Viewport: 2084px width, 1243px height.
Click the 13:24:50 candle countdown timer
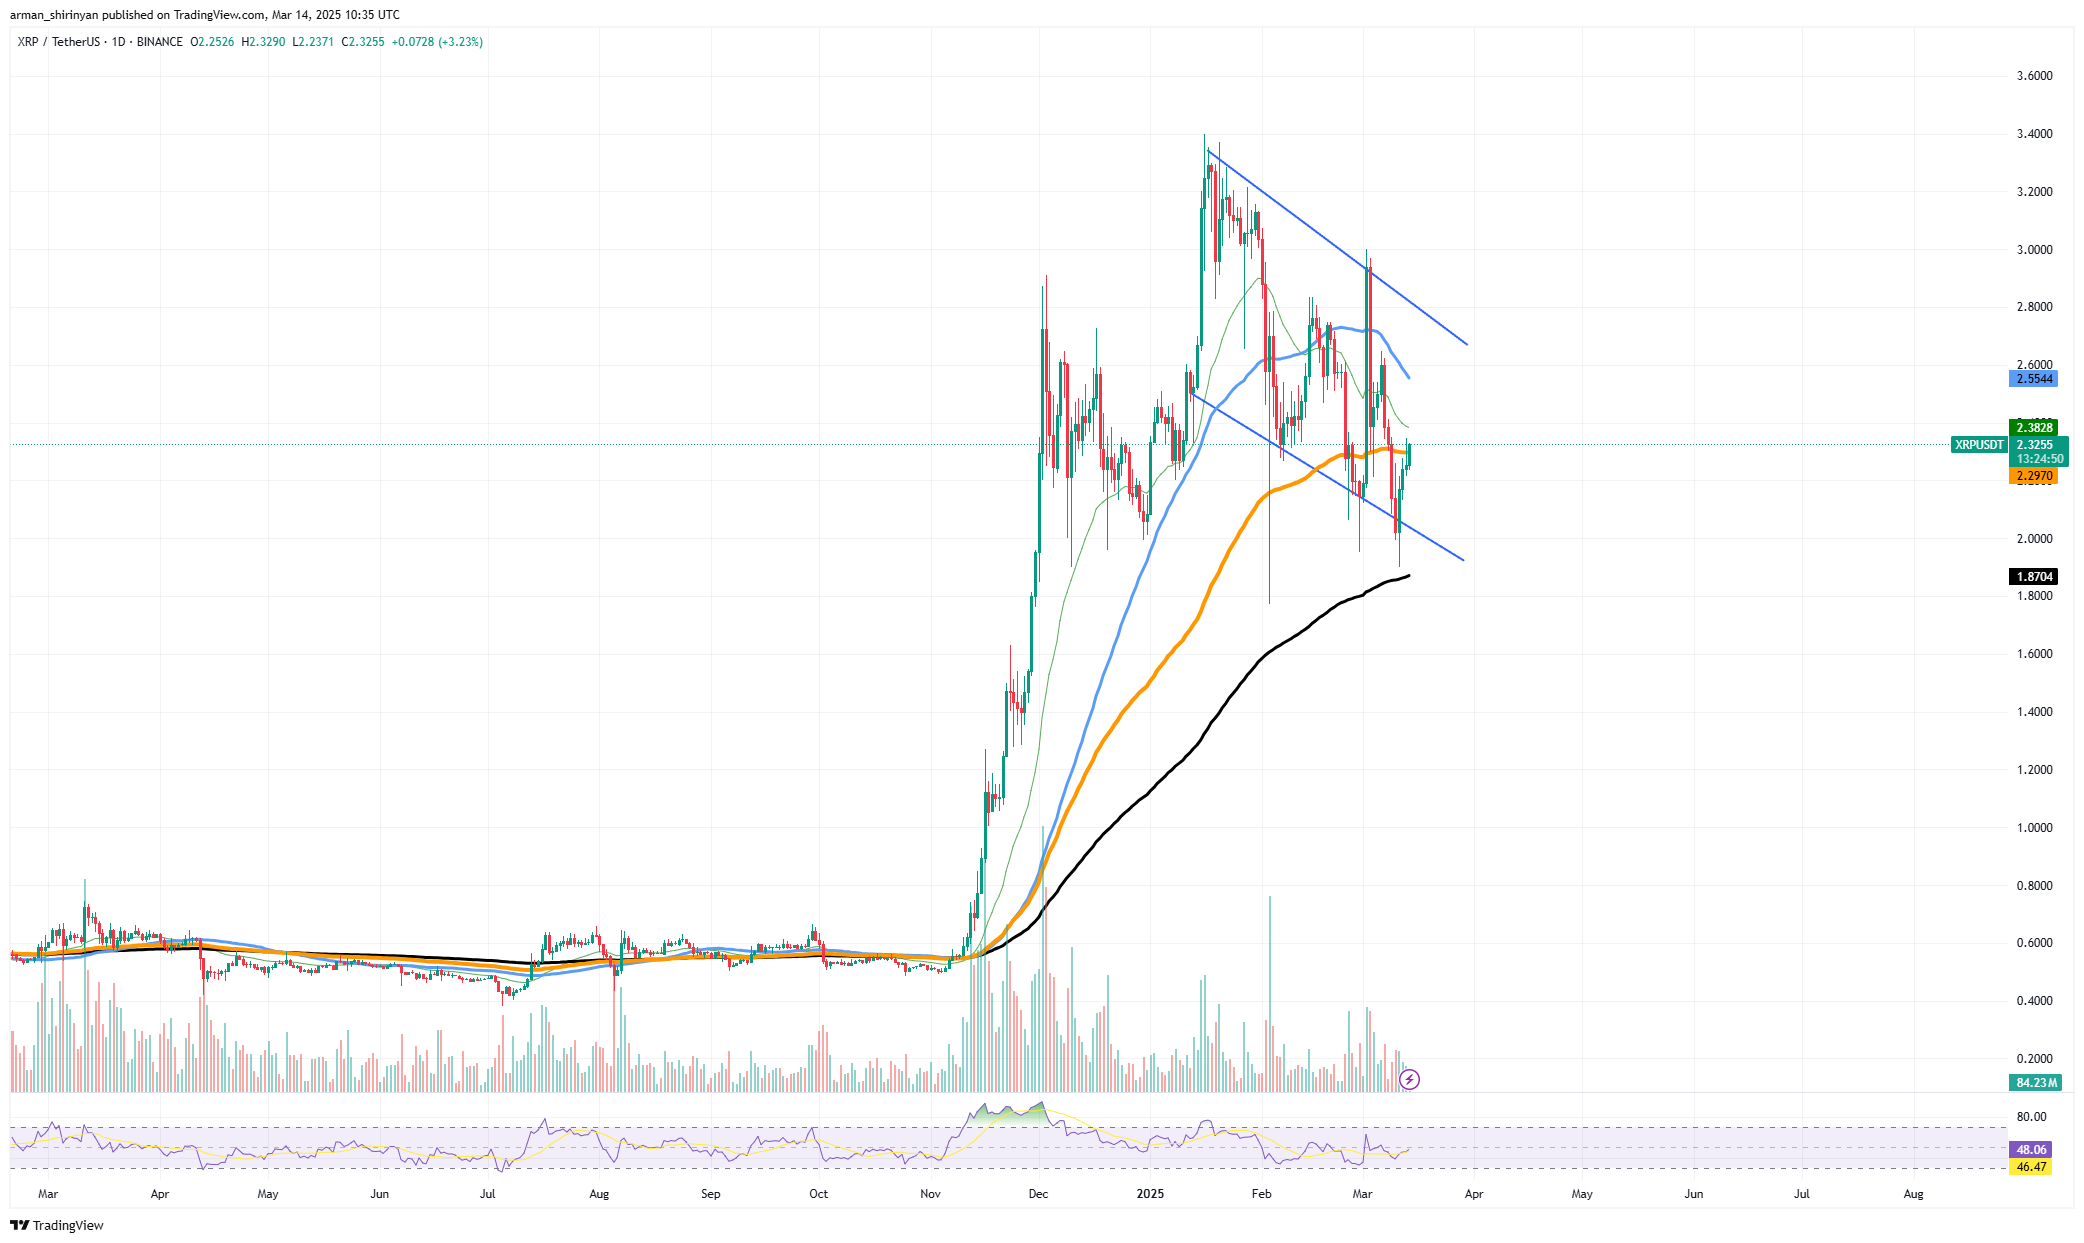2039,459
